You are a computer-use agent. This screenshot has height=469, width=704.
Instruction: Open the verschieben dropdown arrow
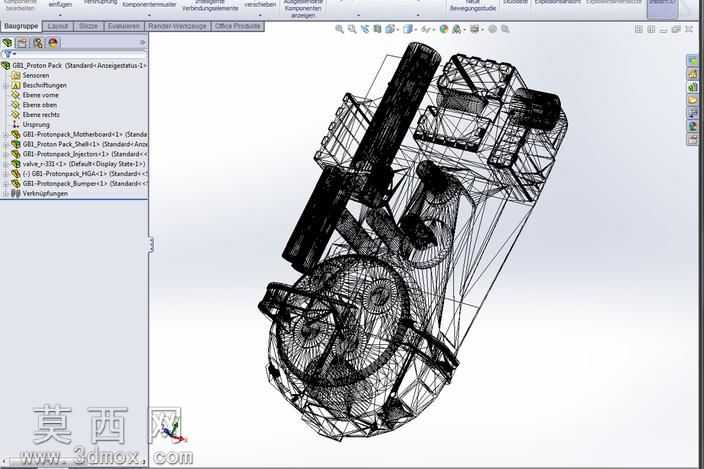click(x=260, y=15)
